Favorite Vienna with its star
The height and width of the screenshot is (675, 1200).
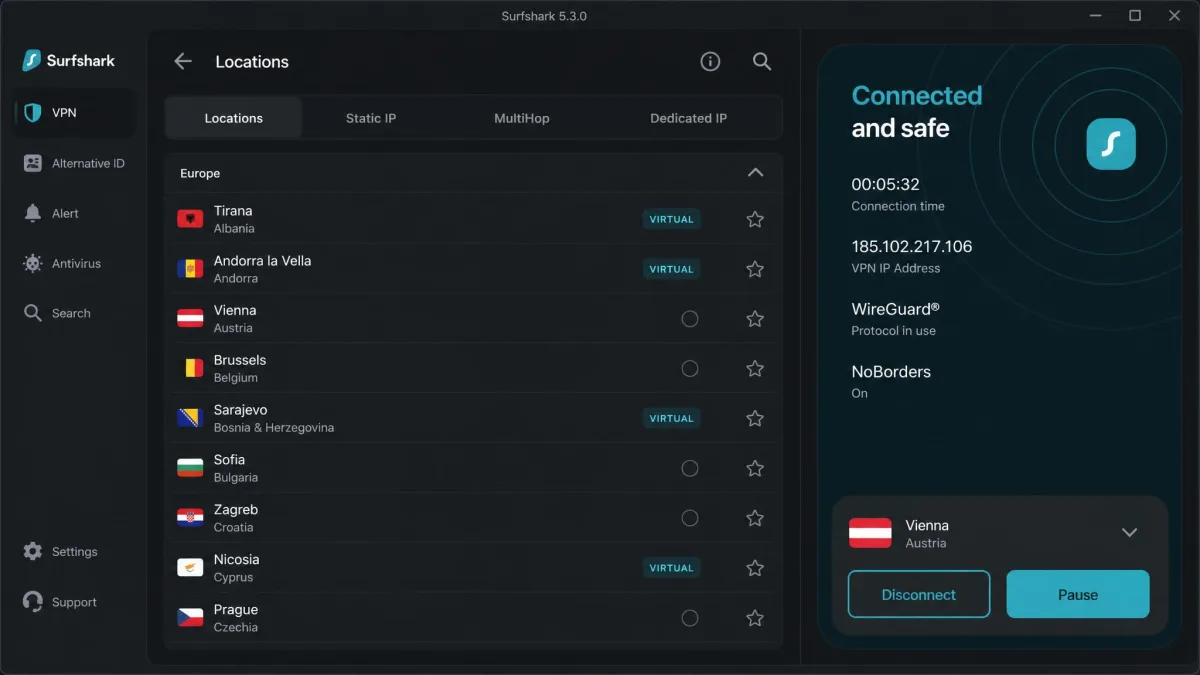755,319
